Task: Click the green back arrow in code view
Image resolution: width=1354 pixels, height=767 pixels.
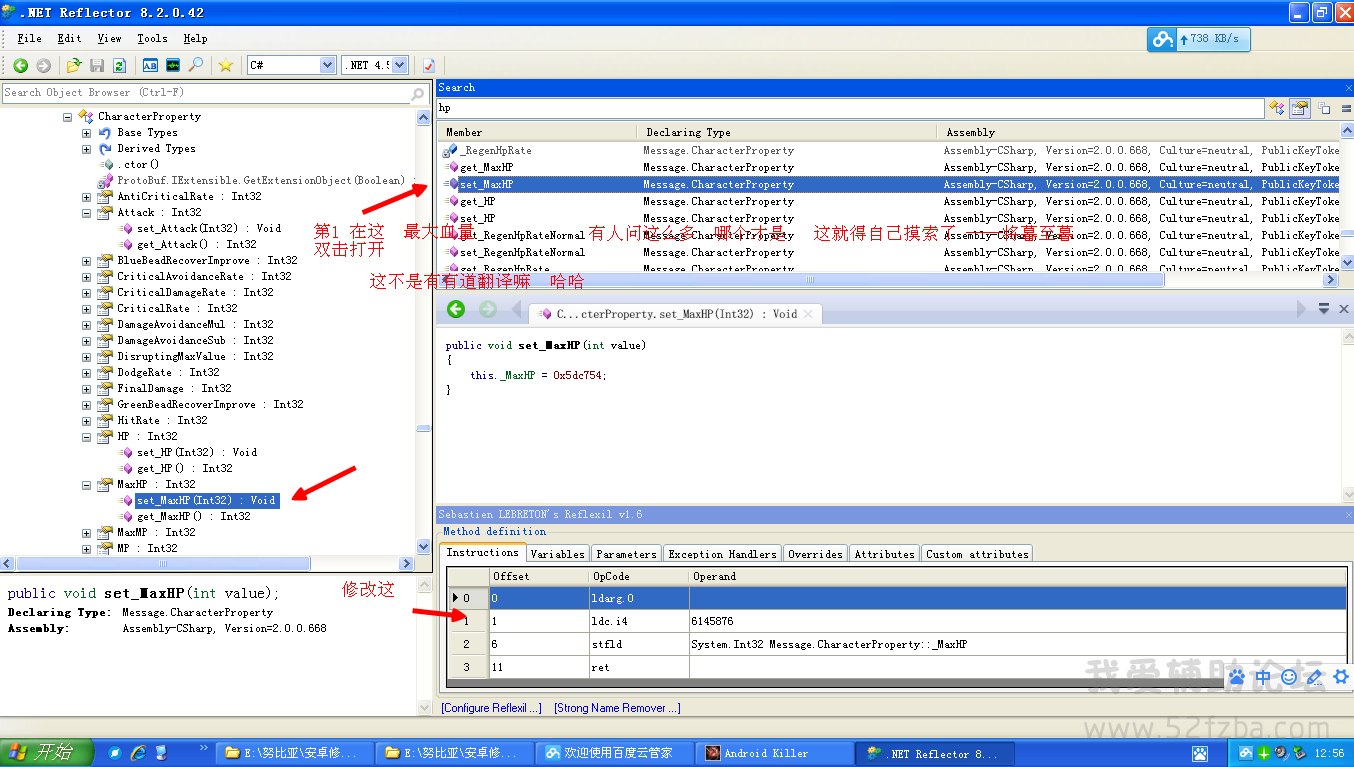Action: (456, 309)
